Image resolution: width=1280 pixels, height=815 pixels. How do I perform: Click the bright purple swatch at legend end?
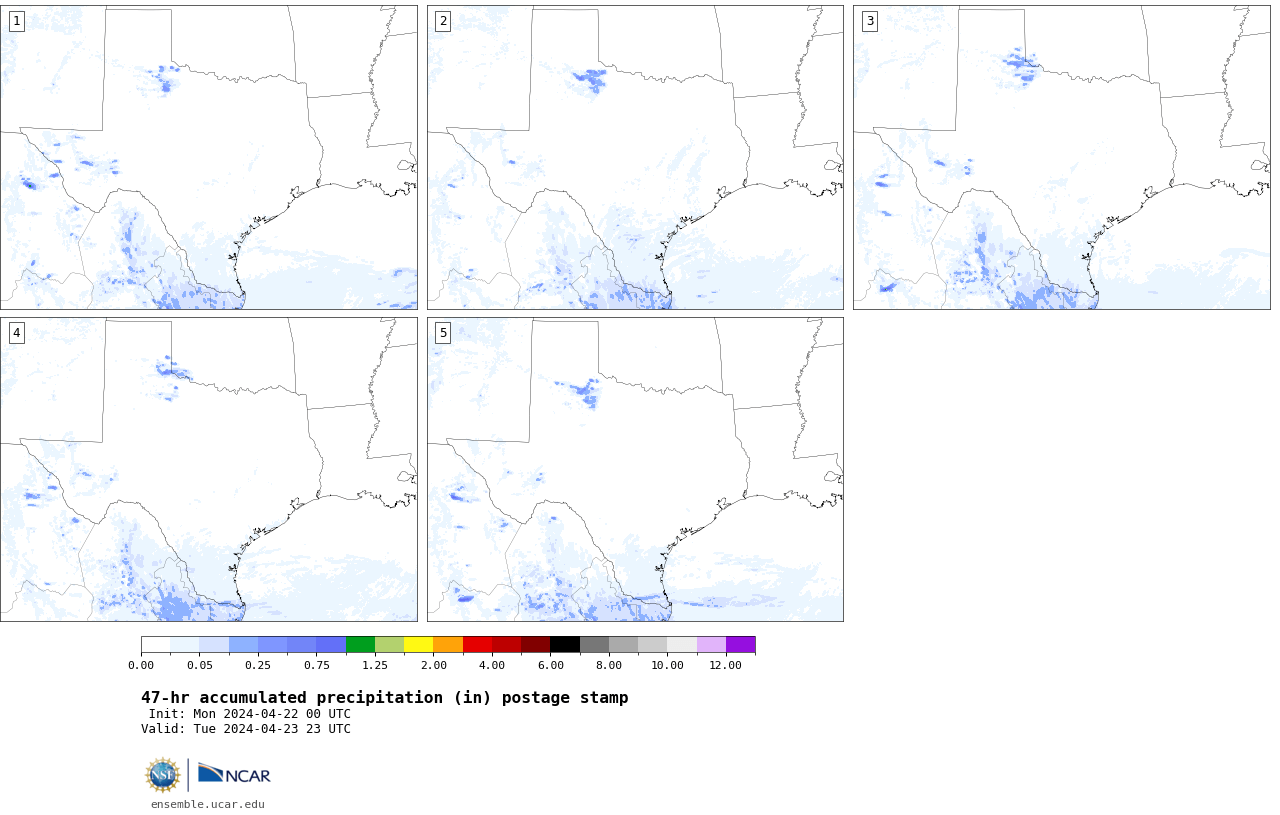[741, 645]
